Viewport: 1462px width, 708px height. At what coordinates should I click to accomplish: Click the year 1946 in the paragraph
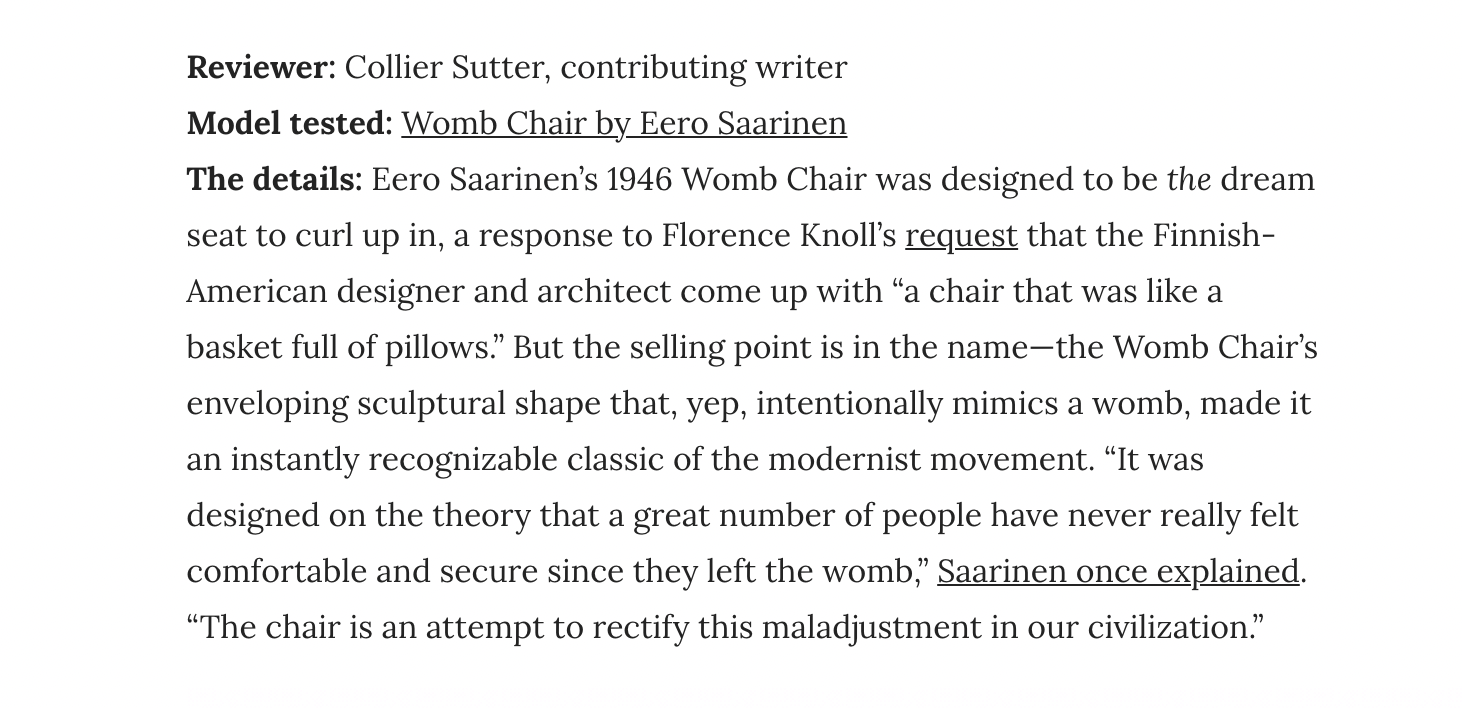point(641,180)
